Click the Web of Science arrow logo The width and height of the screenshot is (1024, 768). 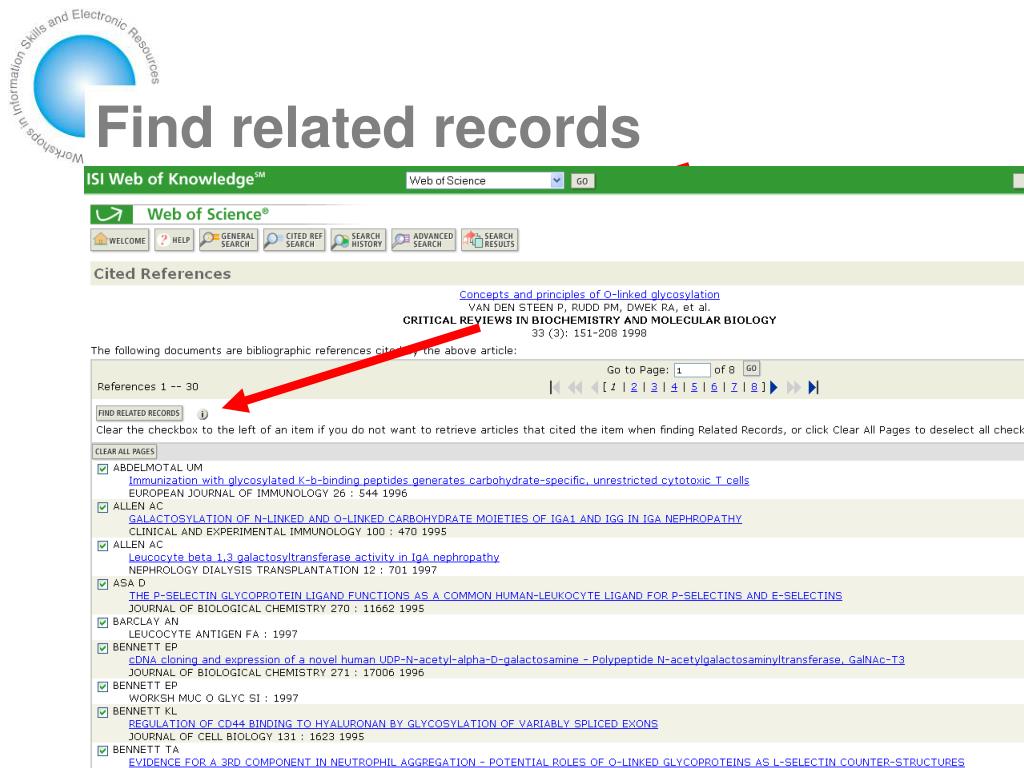(111, 214)
